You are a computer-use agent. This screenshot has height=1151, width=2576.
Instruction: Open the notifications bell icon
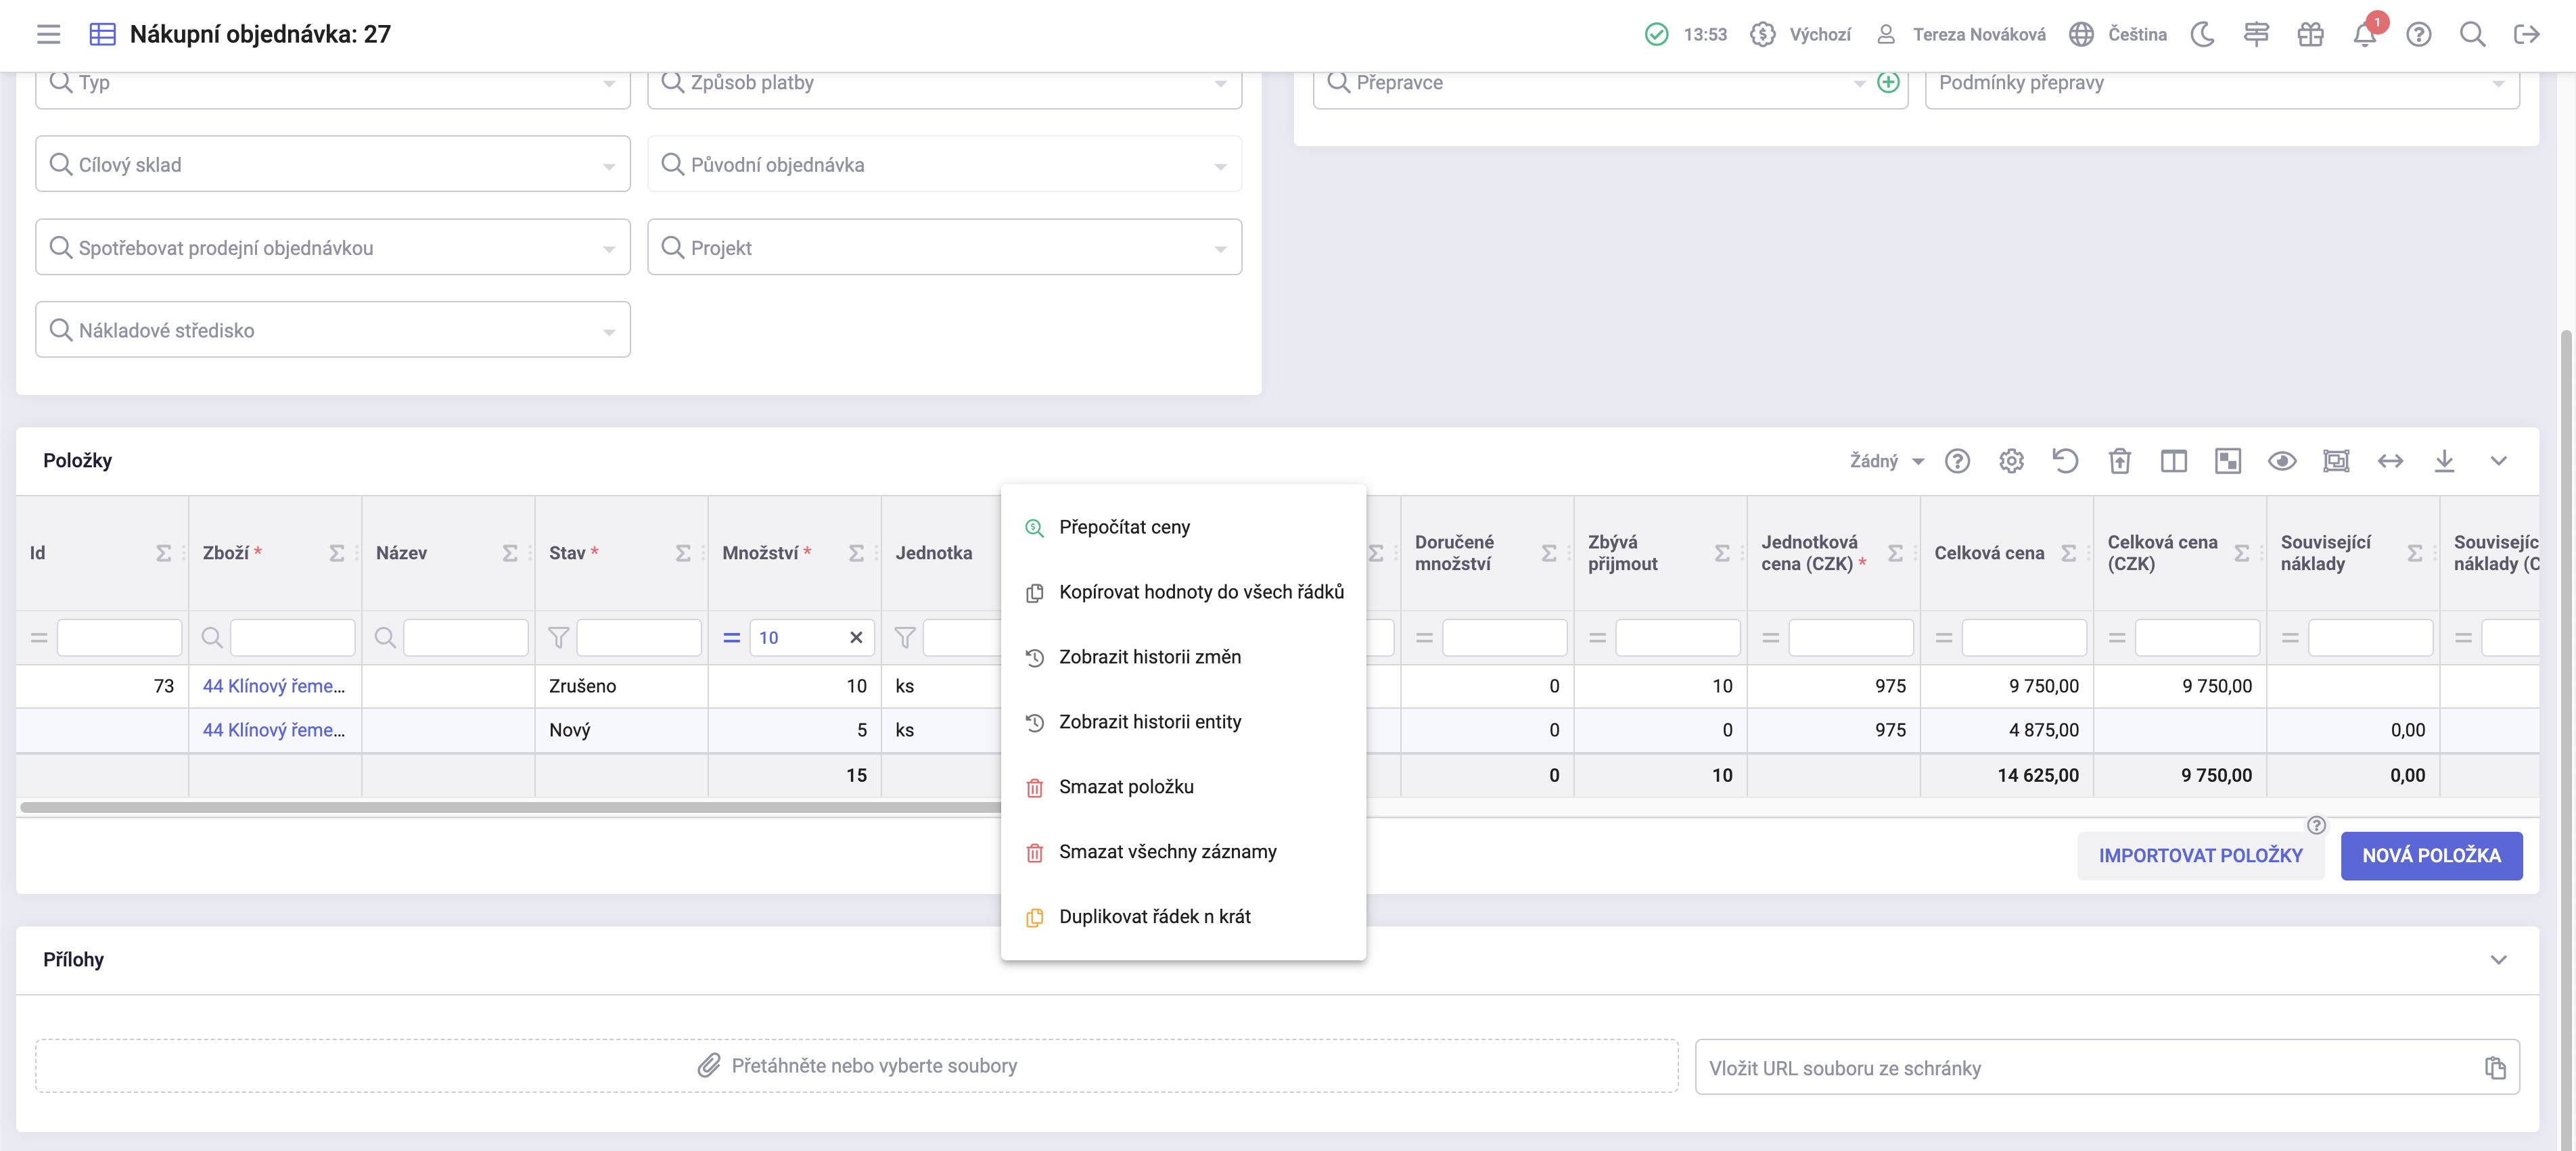pos(2364,35)
